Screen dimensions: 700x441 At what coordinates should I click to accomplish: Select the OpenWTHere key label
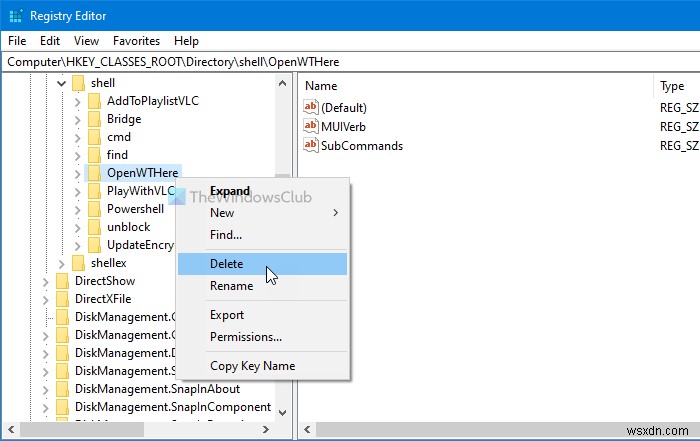tap(142, 173)
